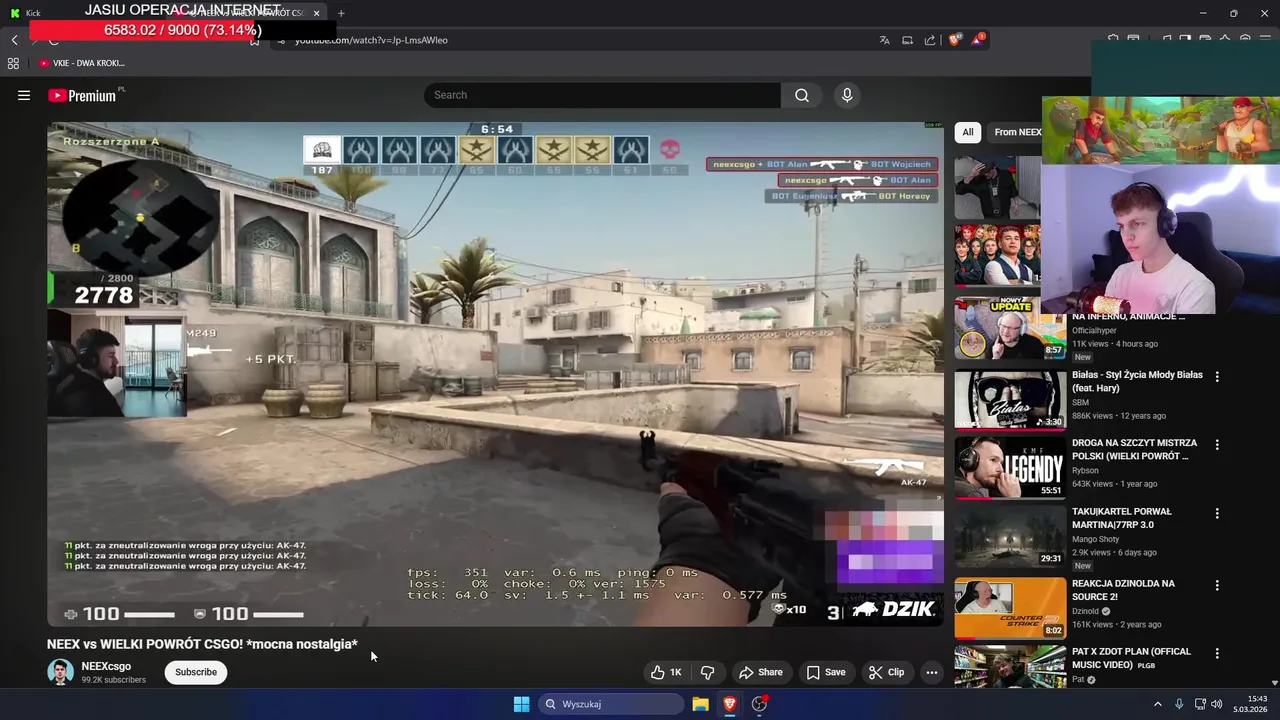Expand the system tray hidden icons chevron
1280x720 pixels.
(x=1158, y=704)
